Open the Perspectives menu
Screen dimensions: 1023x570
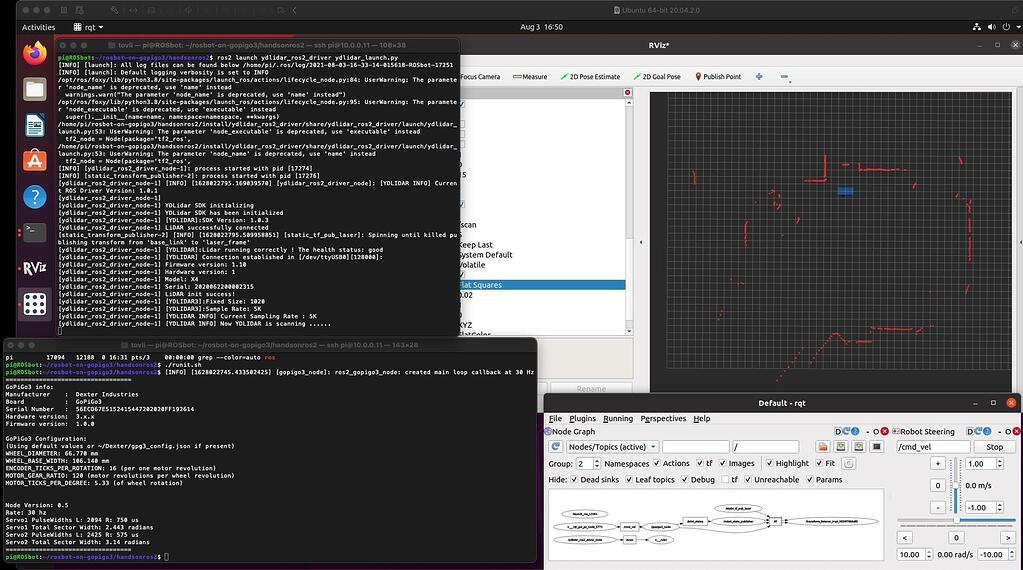click(x=663, y=418)
